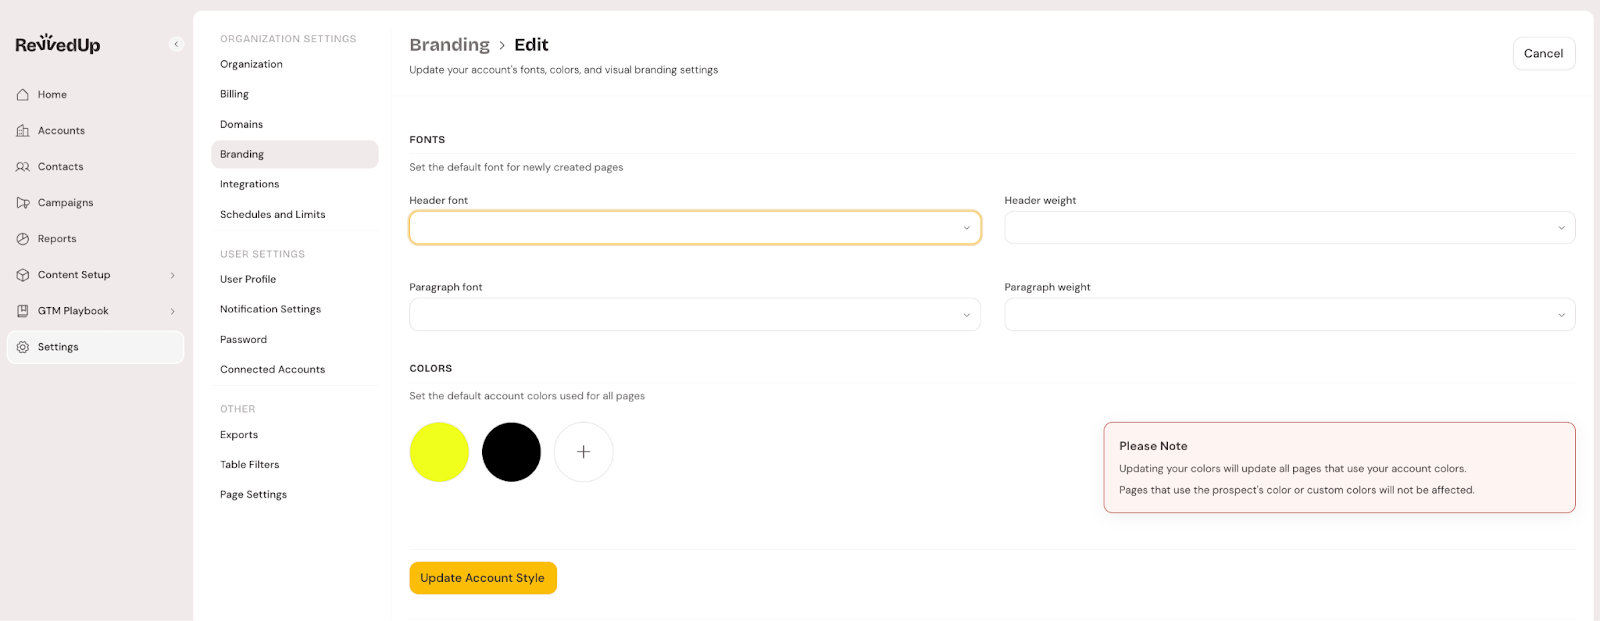Expand the Content Setup submenu
The image size is (1600, 621).
click(x=172, y=275)
